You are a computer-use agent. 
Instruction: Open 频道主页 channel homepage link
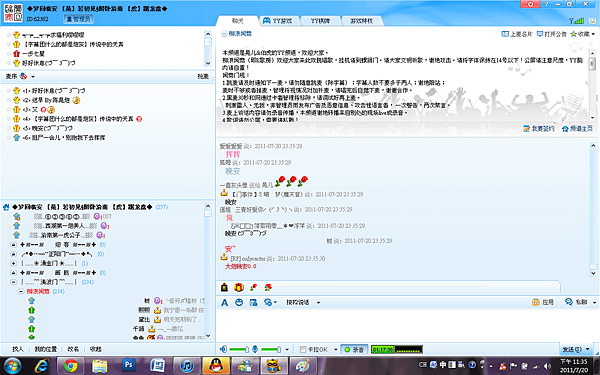577,129
